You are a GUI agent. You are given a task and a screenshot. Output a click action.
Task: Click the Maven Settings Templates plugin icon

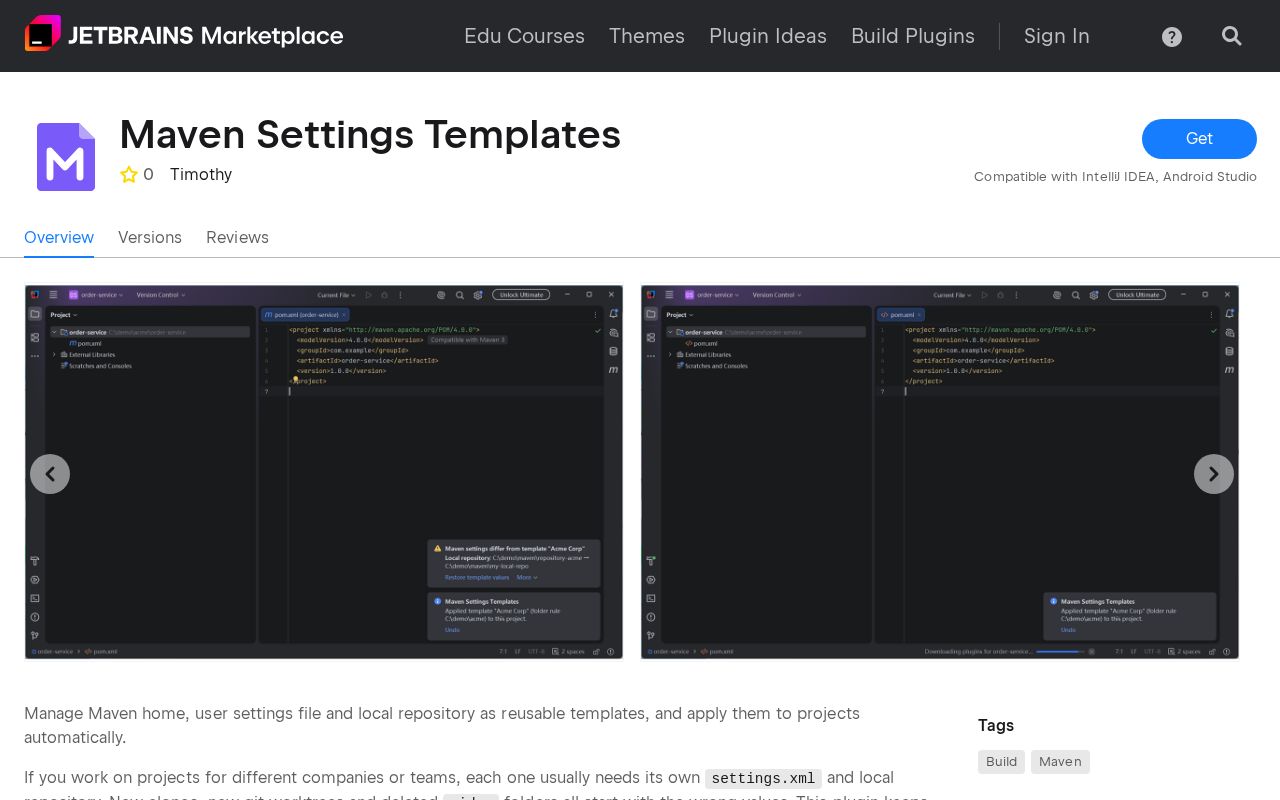(x=66, y=157)
